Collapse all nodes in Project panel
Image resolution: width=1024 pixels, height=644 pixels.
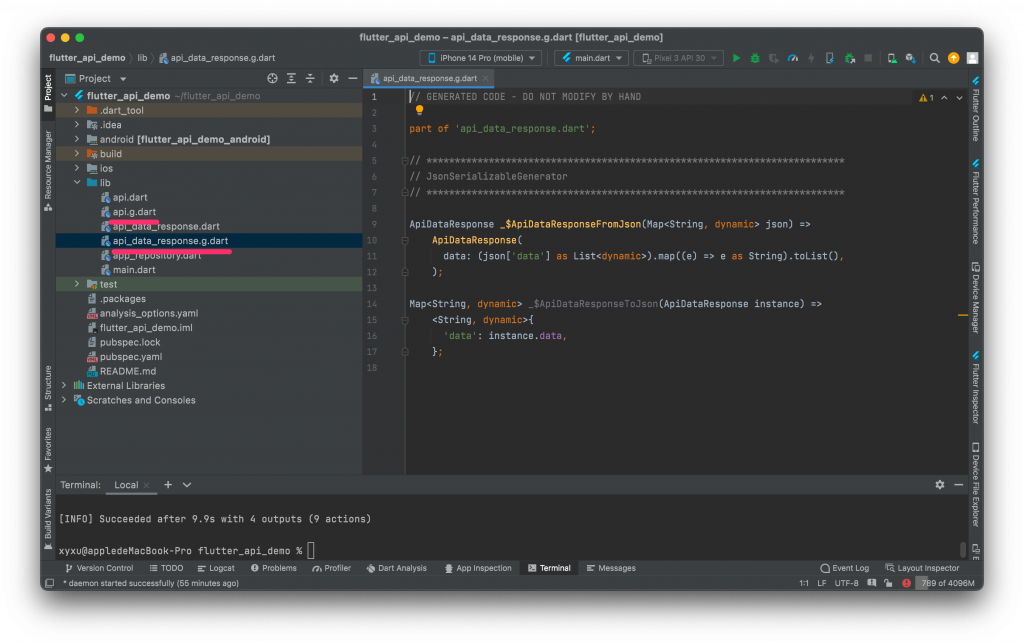click(x=310, y=78)
